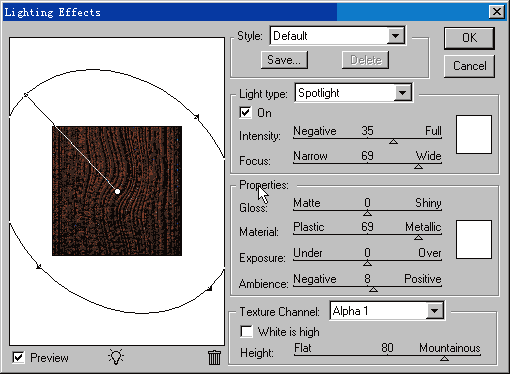The height and width of the screenshot is (374, 510).
Task: Click the Properties material color swatch
Action: coord(474,239)
